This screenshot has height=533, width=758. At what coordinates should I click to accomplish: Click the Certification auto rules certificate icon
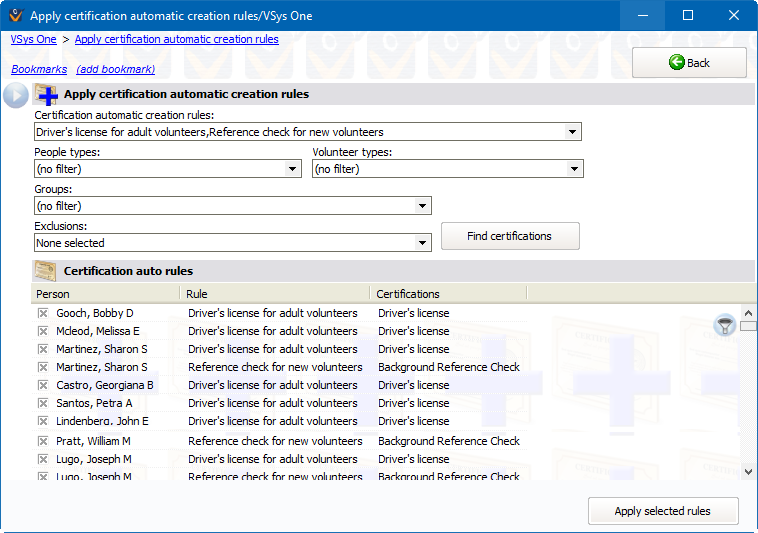coord(45,271)
